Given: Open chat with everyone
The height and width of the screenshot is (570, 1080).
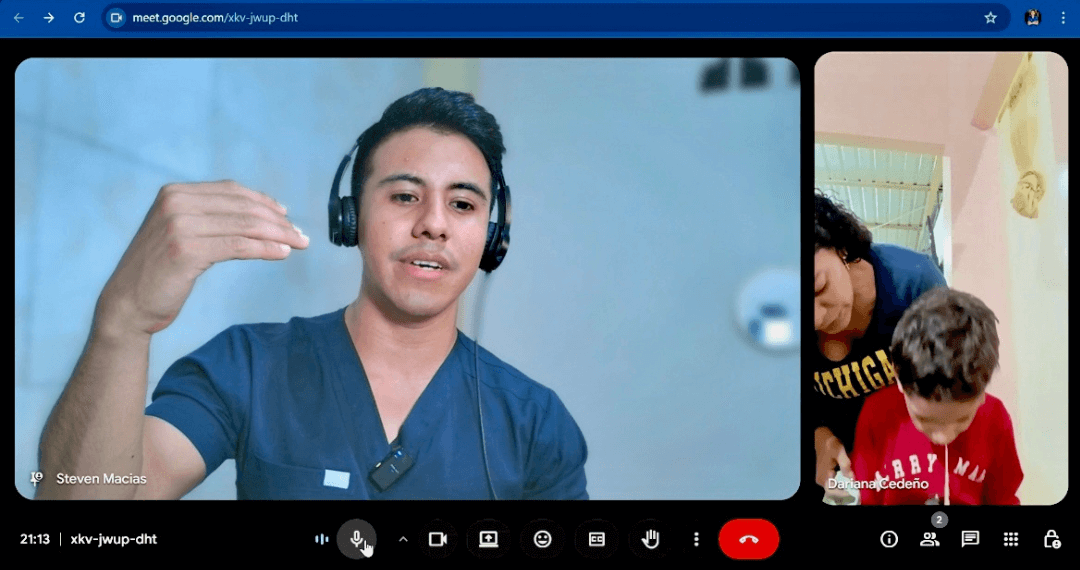Looking at the screenshot, I should click(970, 539).
